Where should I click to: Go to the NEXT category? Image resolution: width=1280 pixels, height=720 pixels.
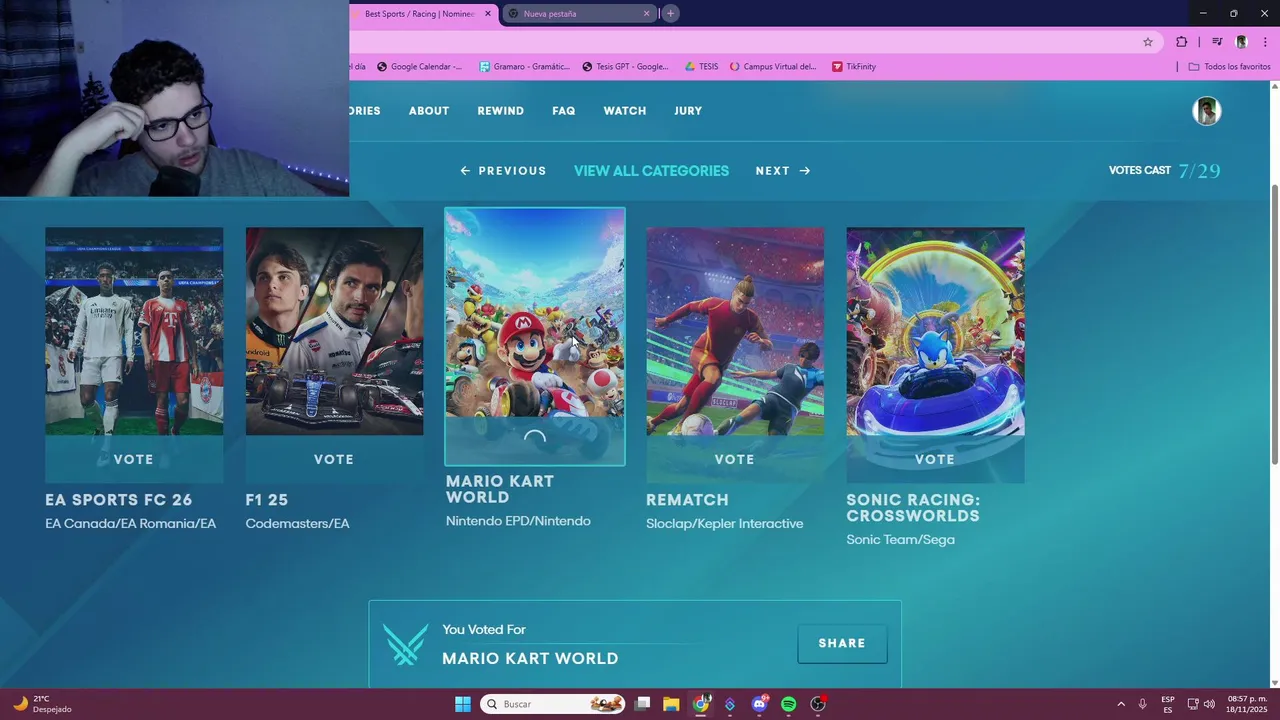(783, 171)
